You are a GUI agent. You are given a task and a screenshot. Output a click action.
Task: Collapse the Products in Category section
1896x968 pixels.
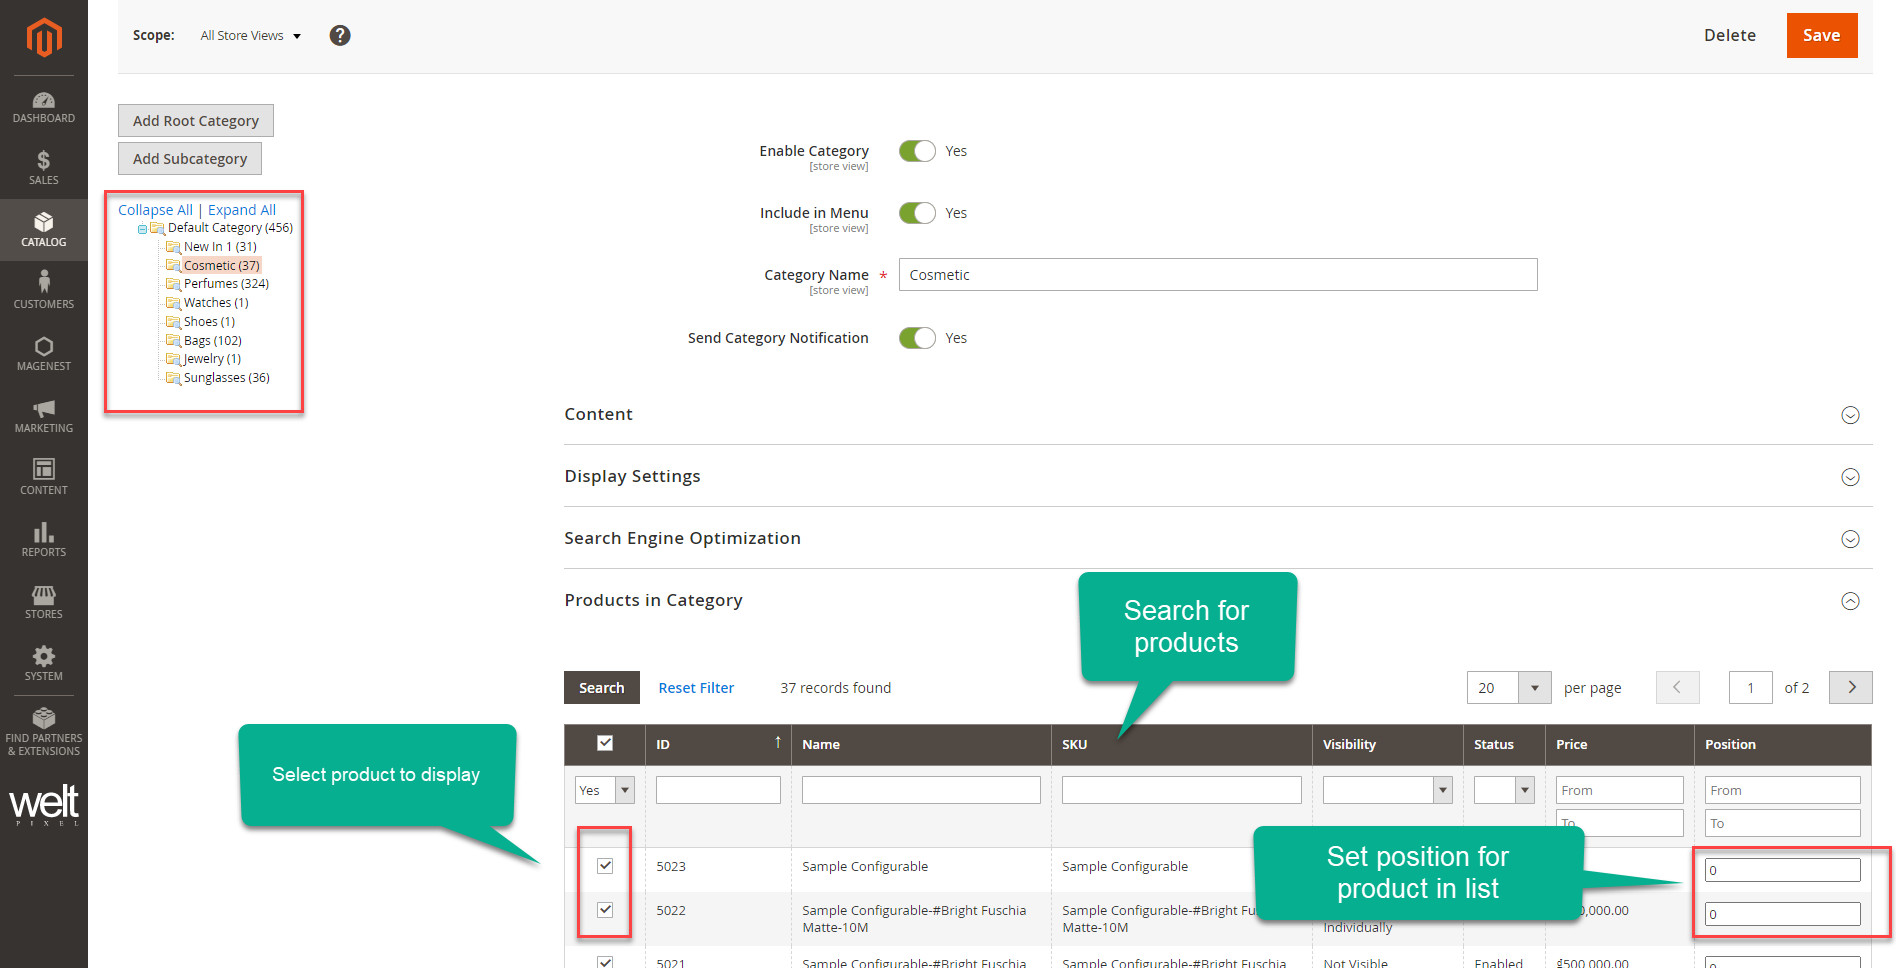[1850, 601]
